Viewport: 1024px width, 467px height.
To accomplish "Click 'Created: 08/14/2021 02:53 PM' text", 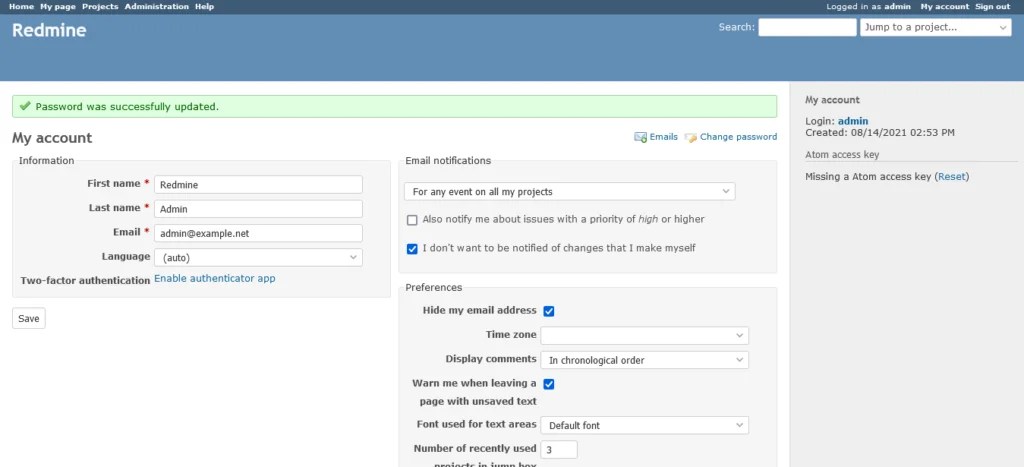I will click(880, 133).
